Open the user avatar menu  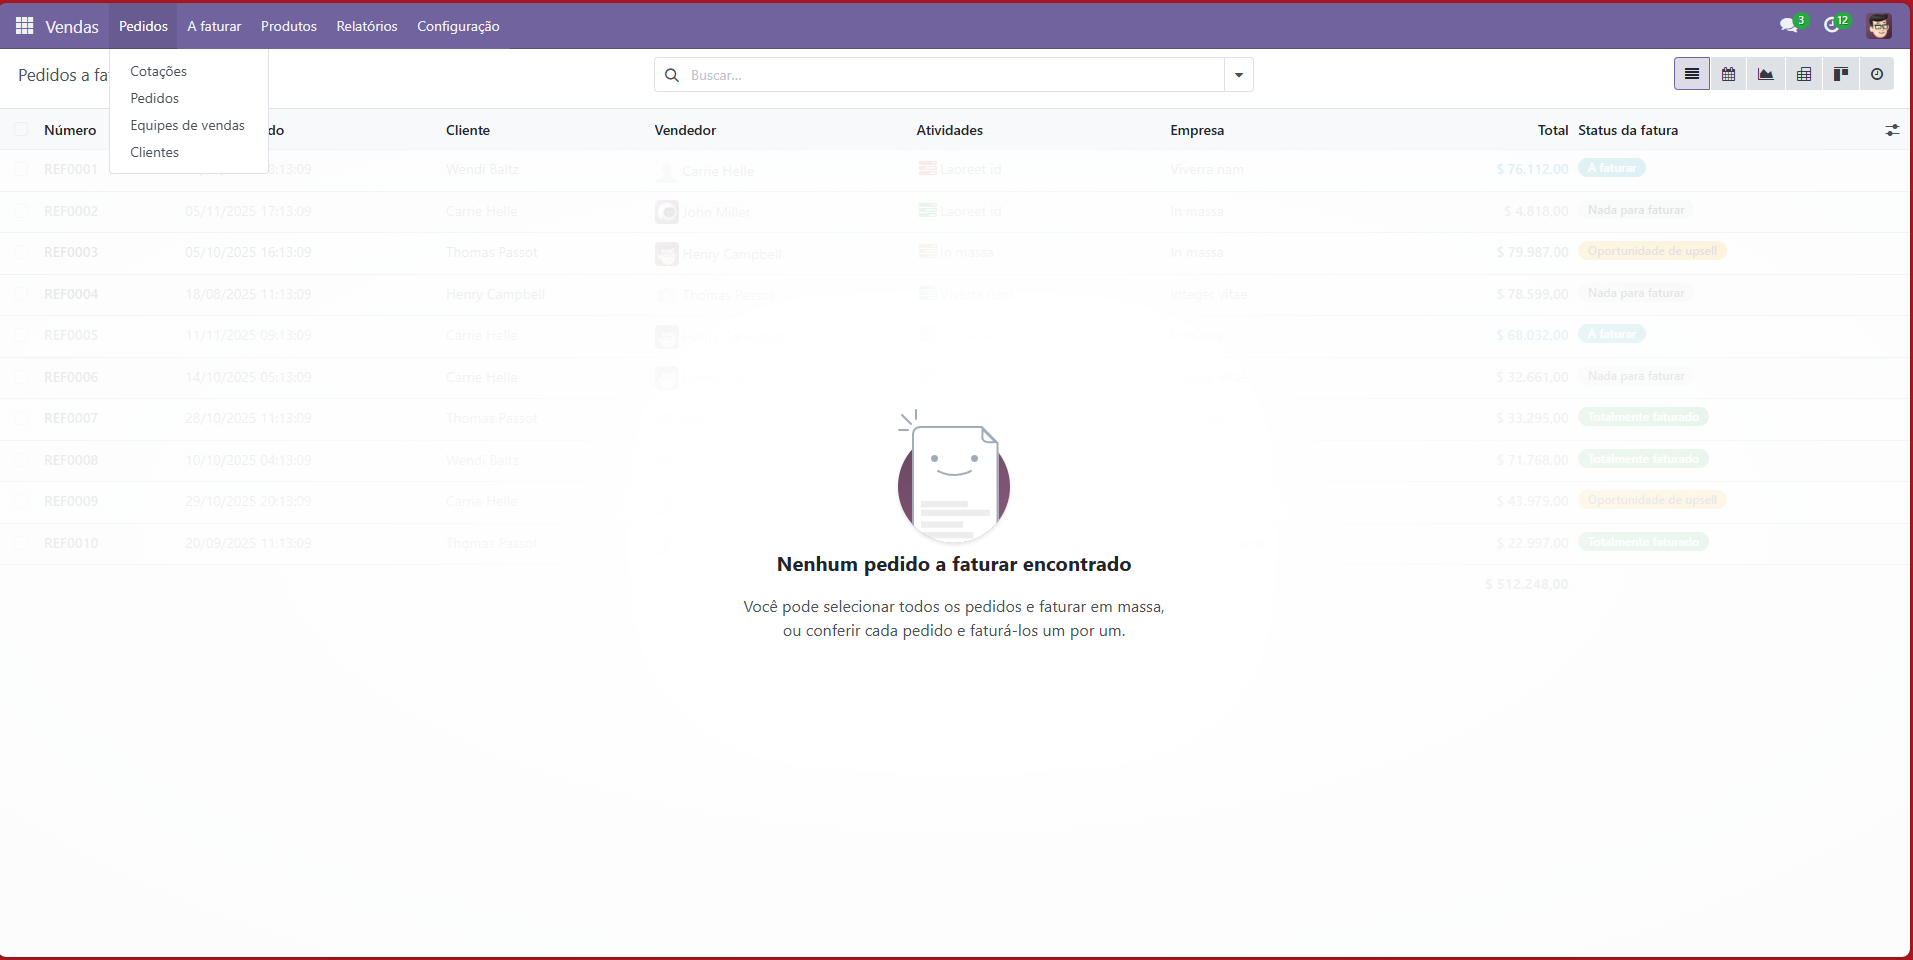pyautogui.click(x=1879, y=26)
